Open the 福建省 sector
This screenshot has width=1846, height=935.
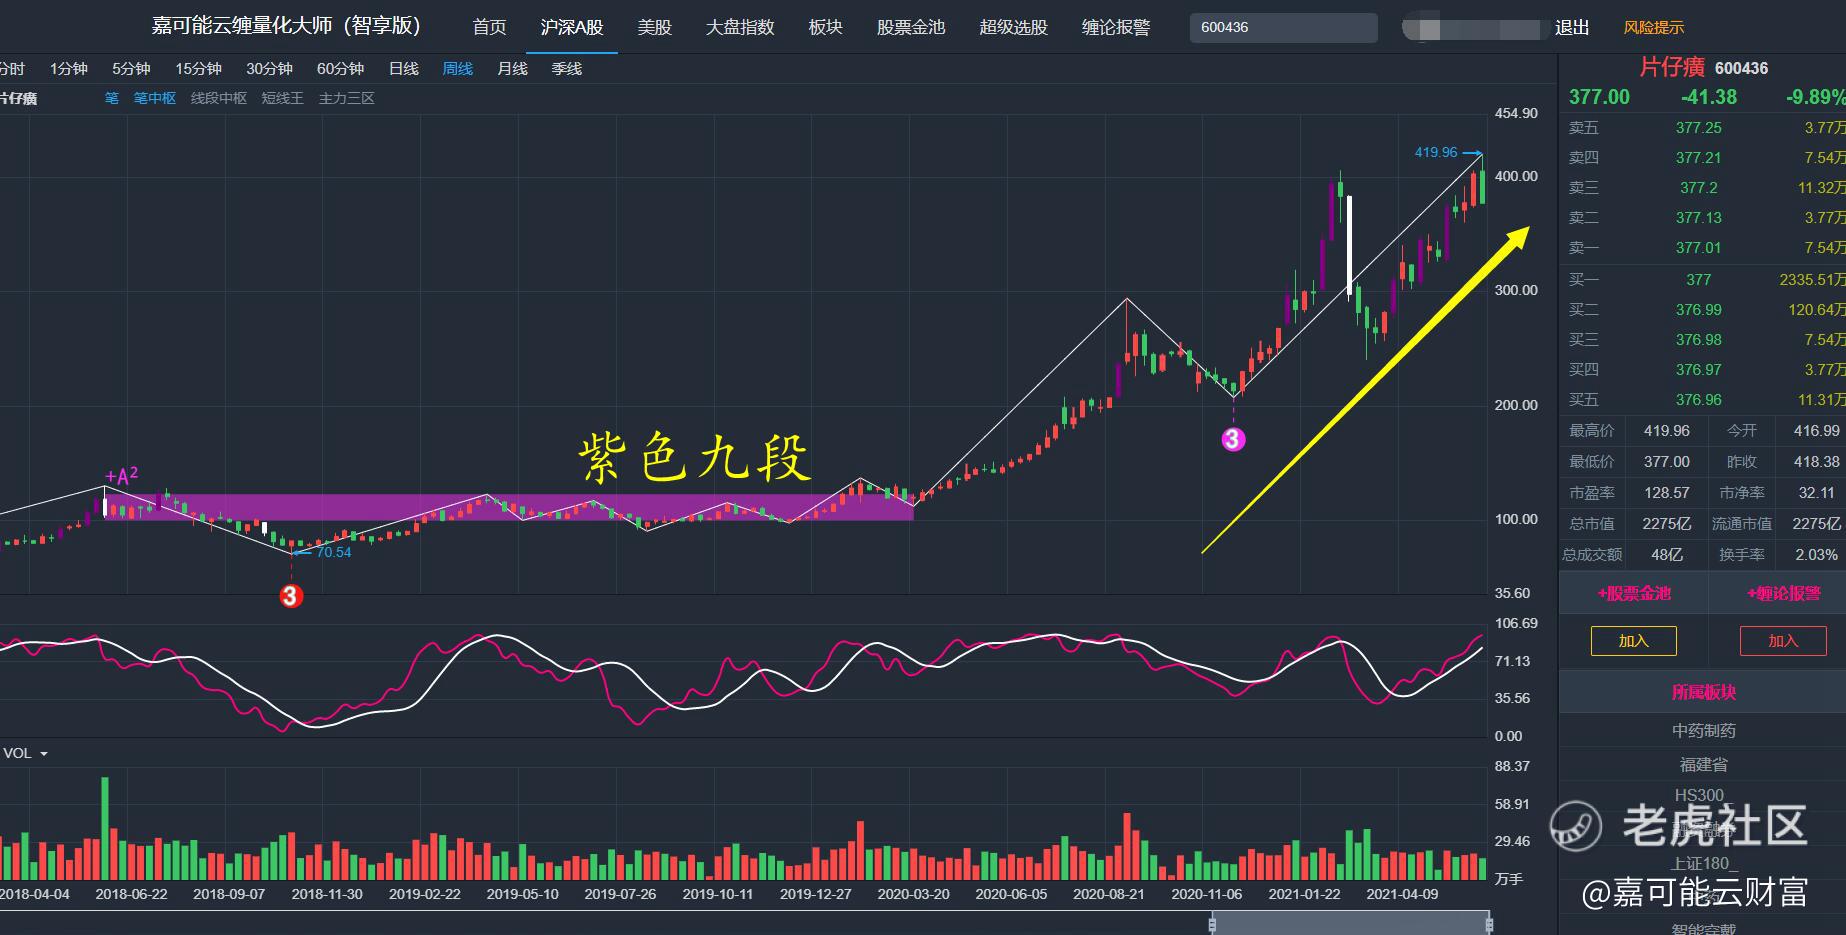pos(1704,764)
